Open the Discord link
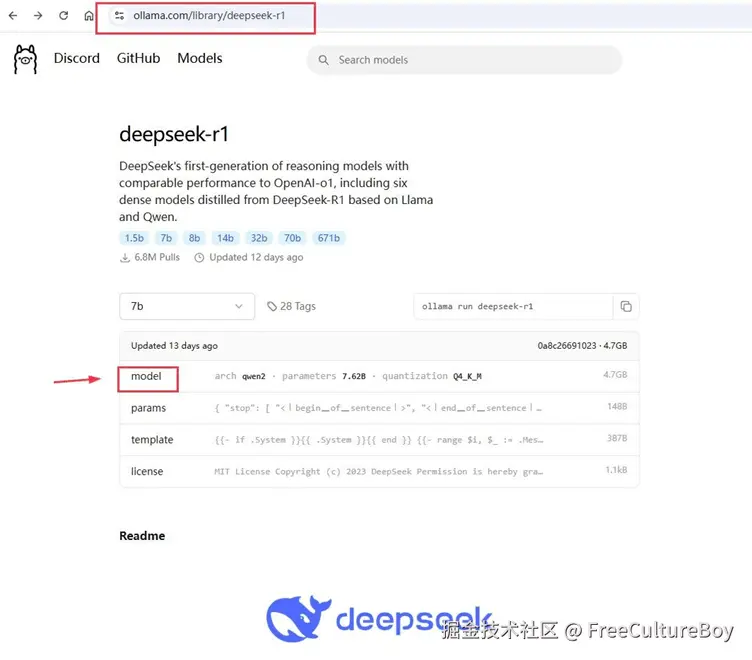This screenshot has width=752, height=660. coord(77,59)
